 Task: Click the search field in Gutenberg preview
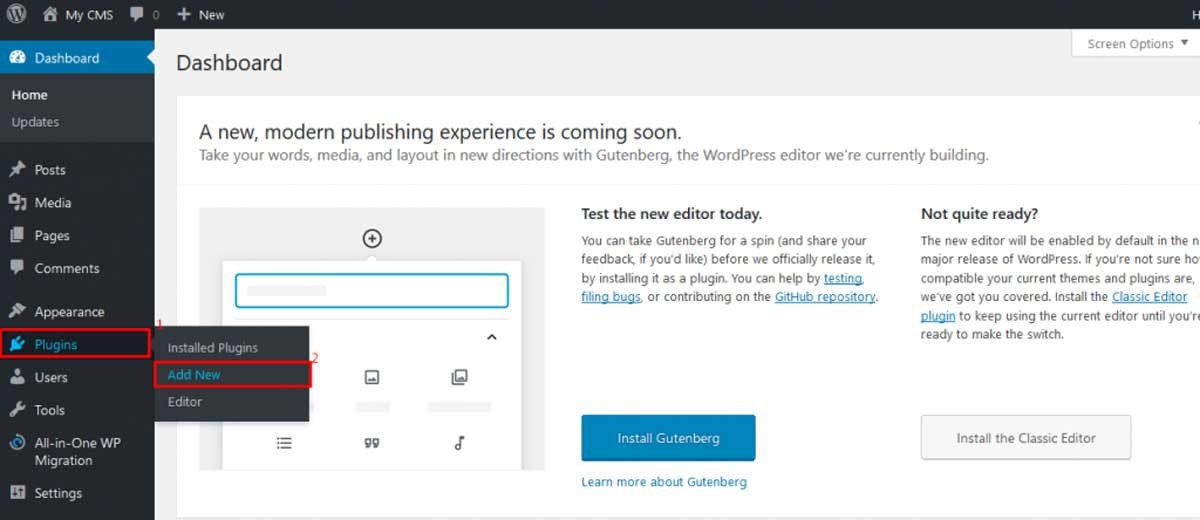(372, 291)
